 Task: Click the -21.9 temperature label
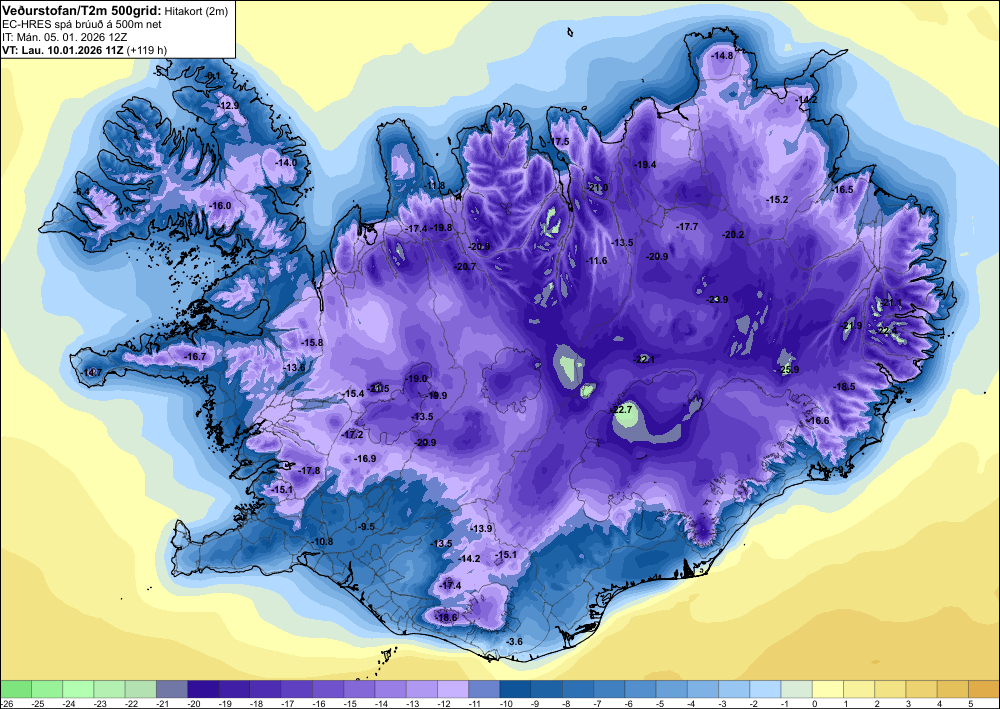851,326
